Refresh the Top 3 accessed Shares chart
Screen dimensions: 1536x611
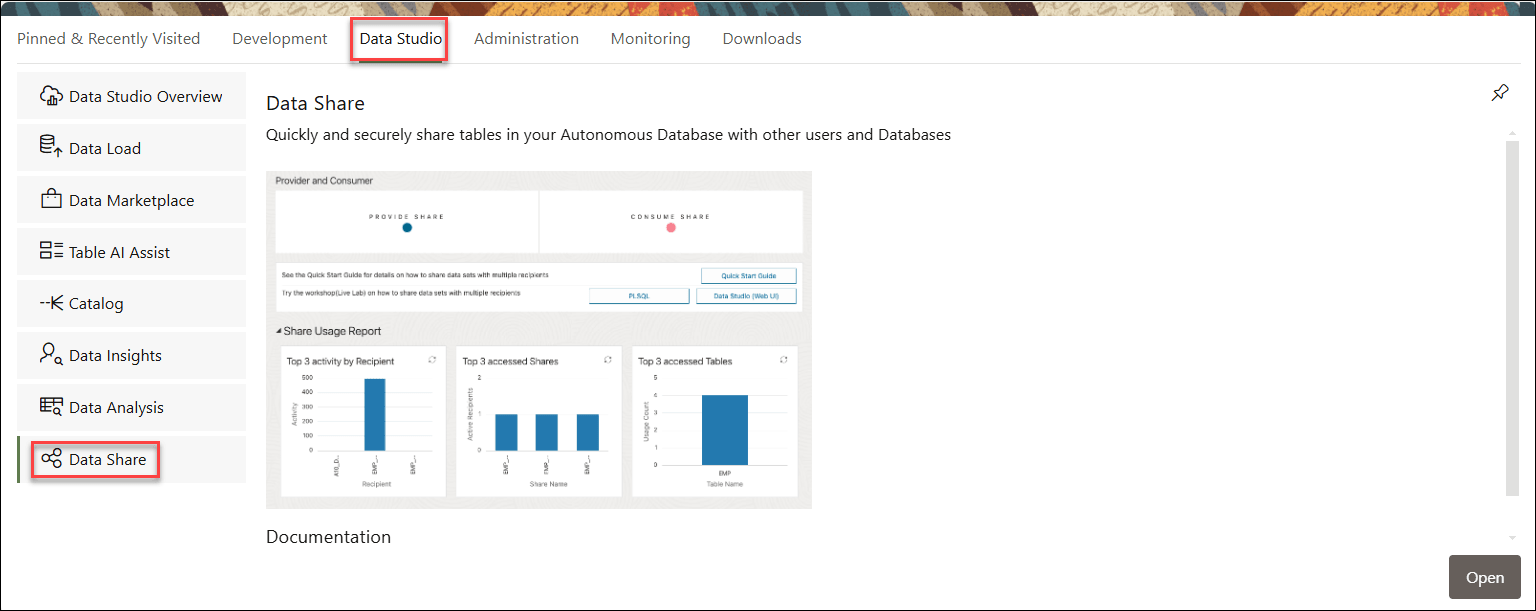click(x=609, y=359)
